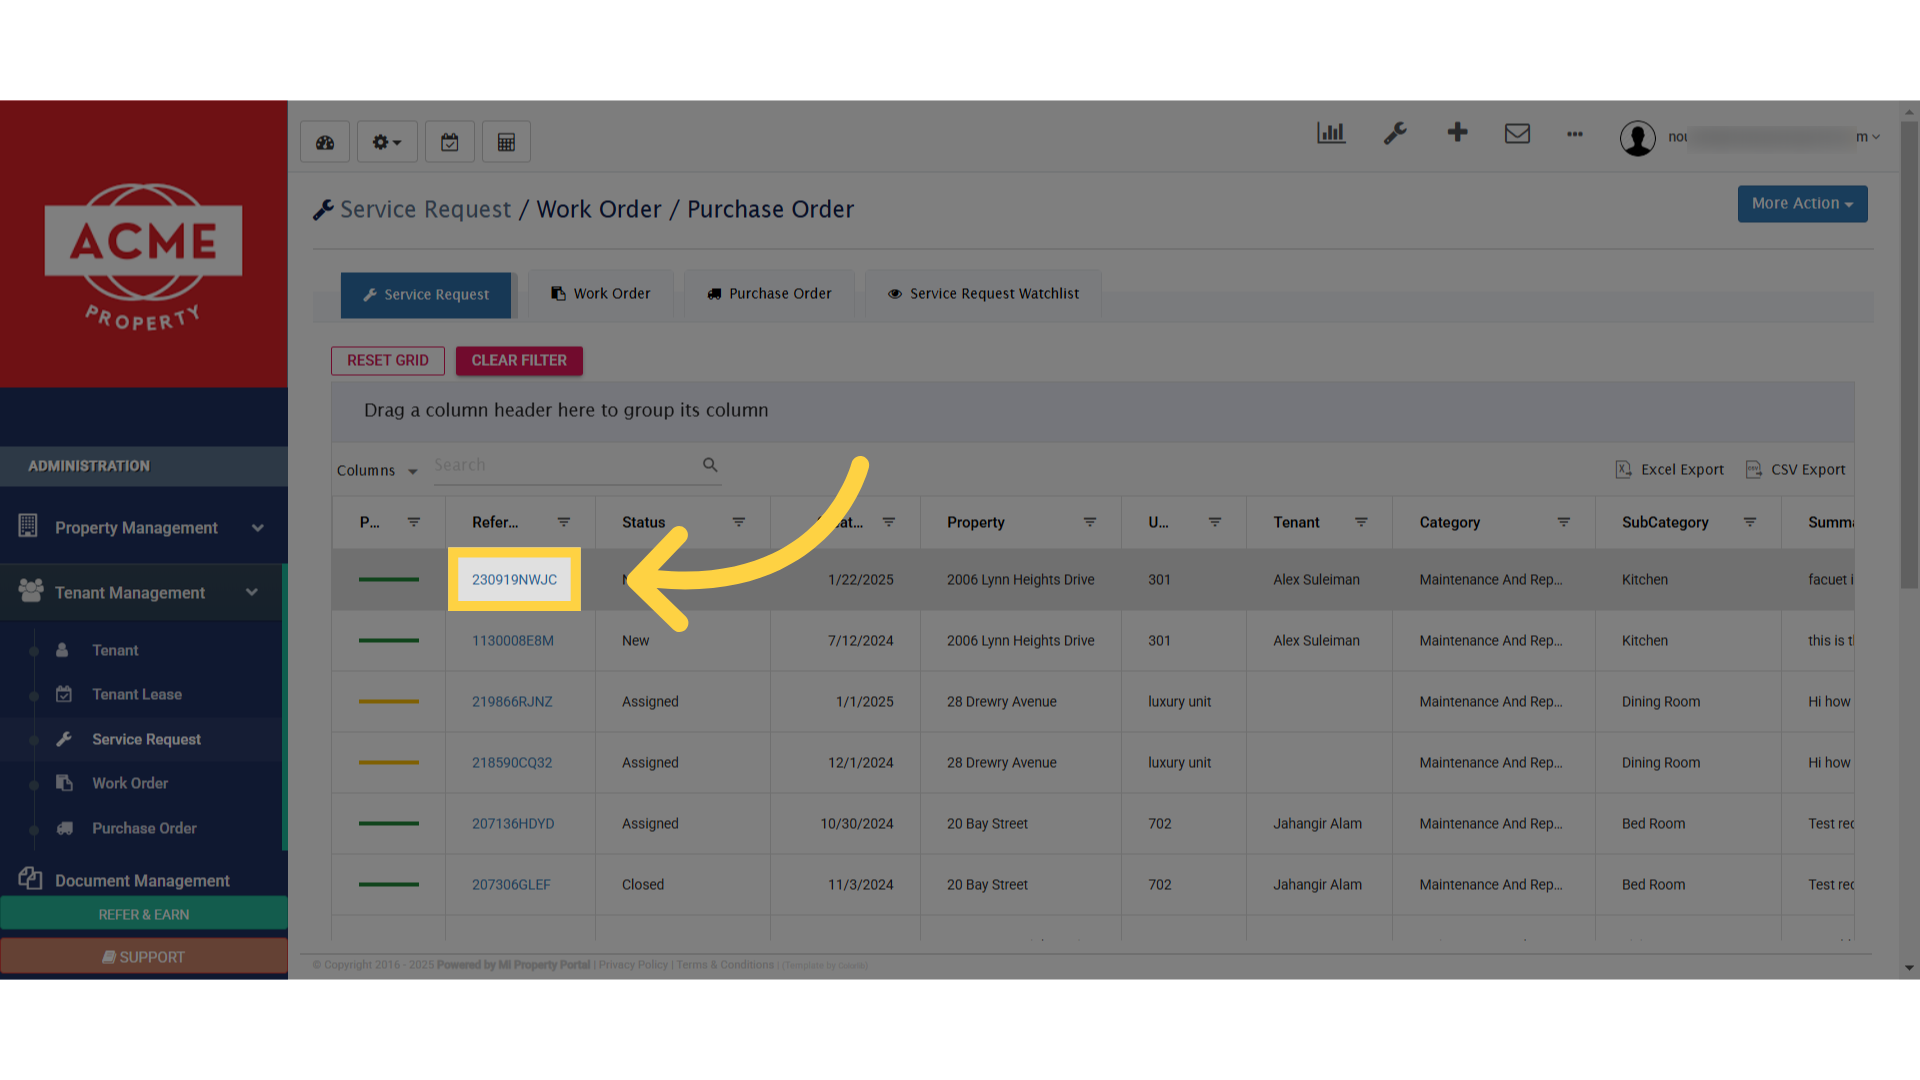
Task: Open the calculator toolbar icon
Action: tap(506, 142)
